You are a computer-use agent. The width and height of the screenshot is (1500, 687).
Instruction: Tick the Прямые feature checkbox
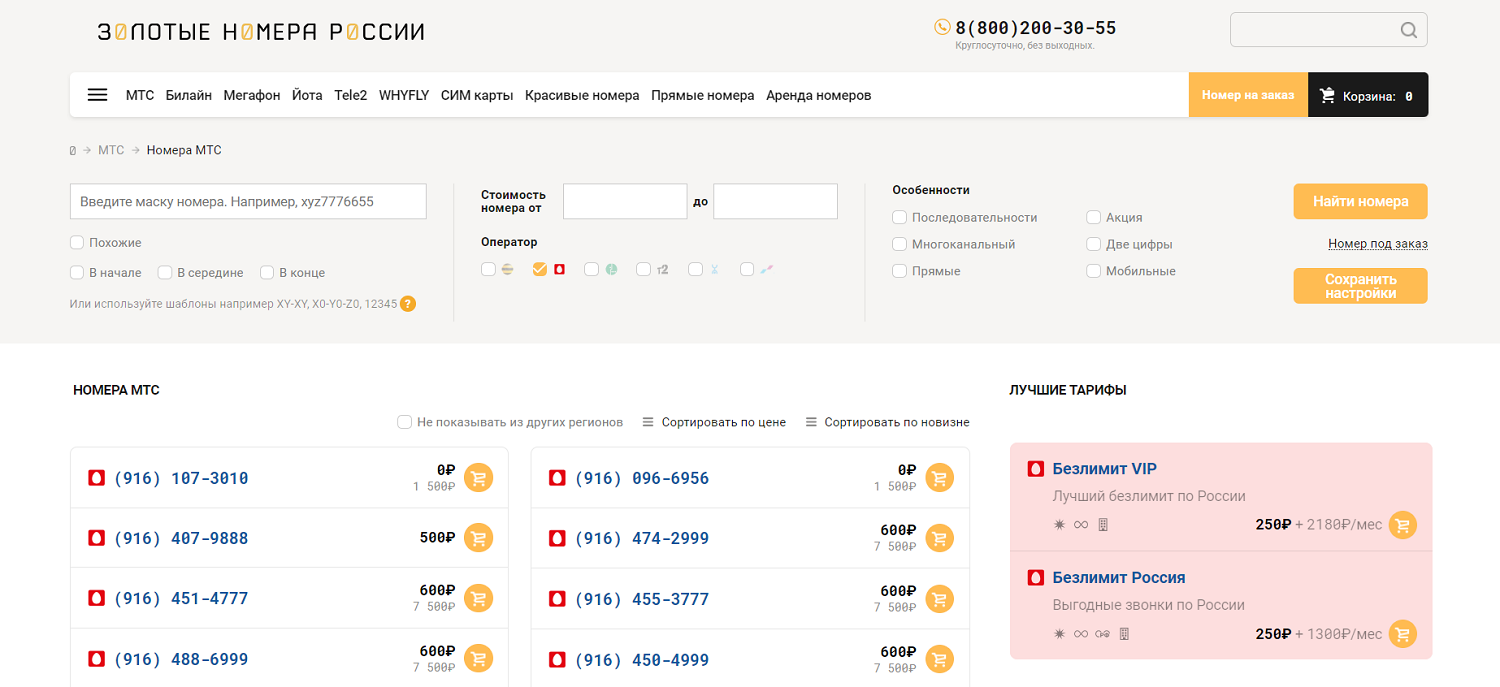(x=900, y=271)
